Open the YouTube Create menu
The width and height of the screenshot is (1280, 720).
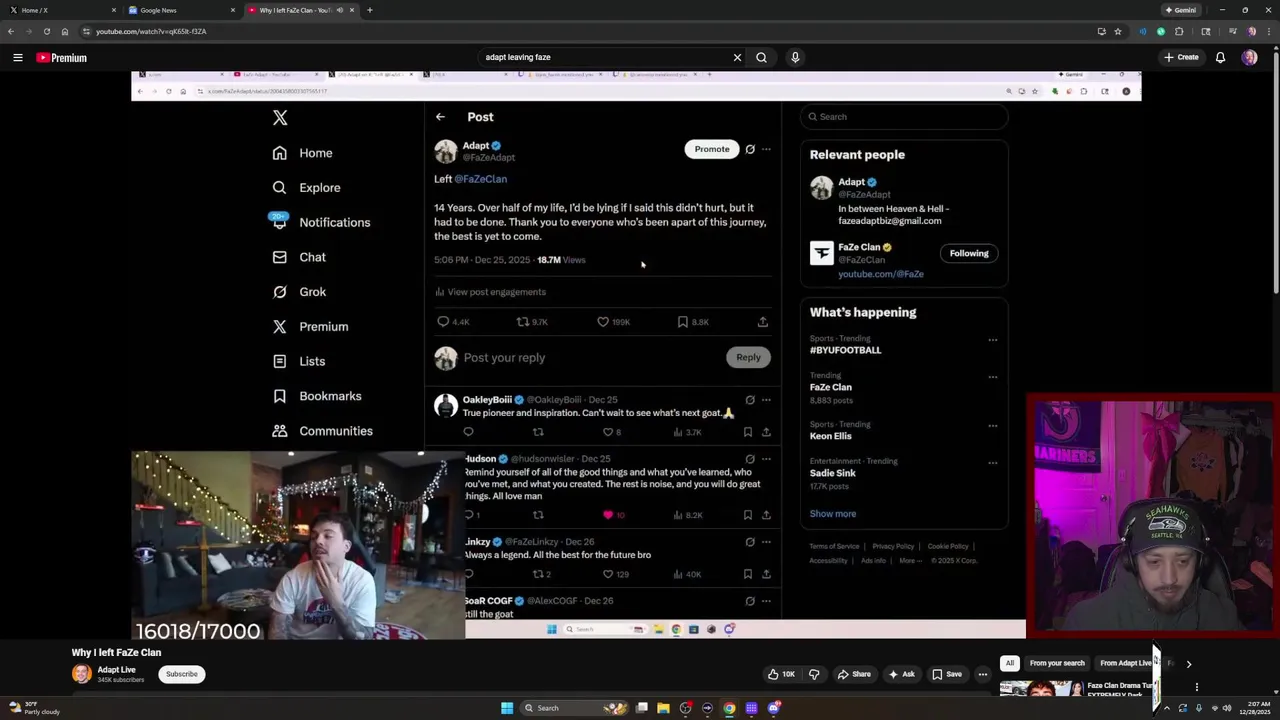[x=1181, y=57]
